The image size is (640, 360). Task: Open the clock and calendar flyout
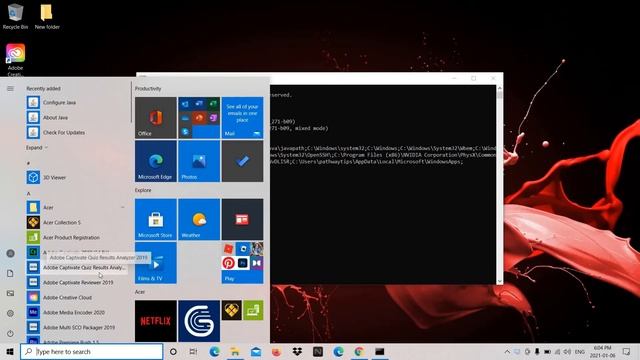[x=602, y=351]
